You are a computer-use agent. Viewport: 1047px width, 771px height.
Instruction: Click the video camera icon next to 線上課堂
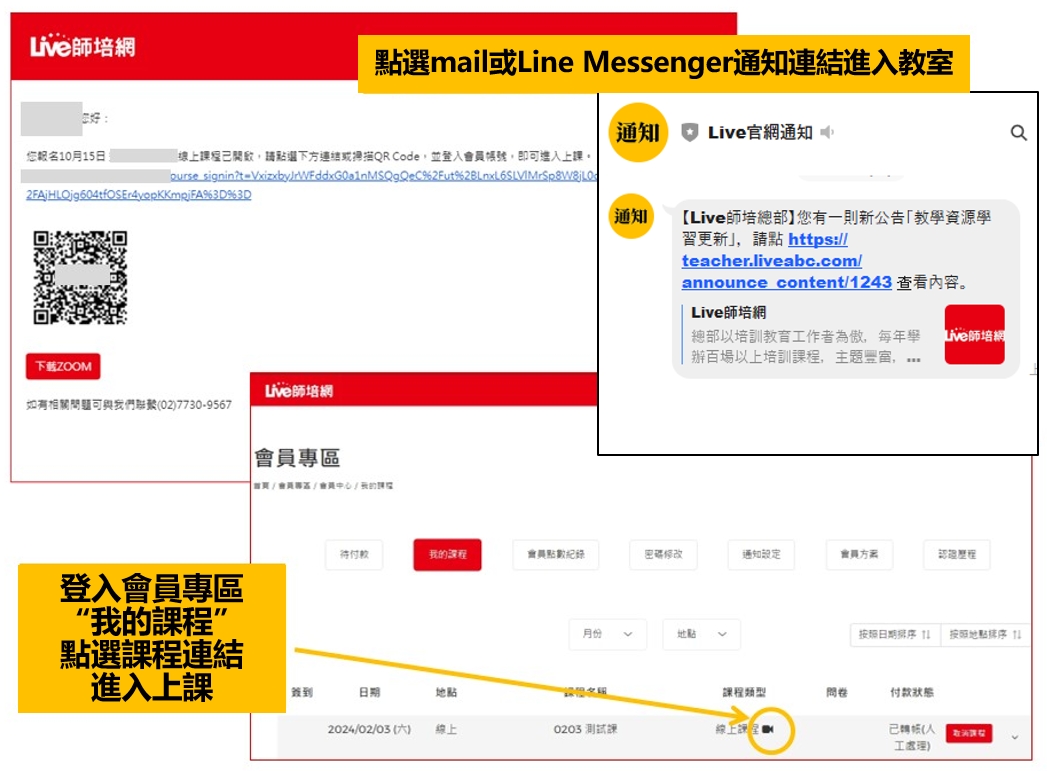[768, 729]
